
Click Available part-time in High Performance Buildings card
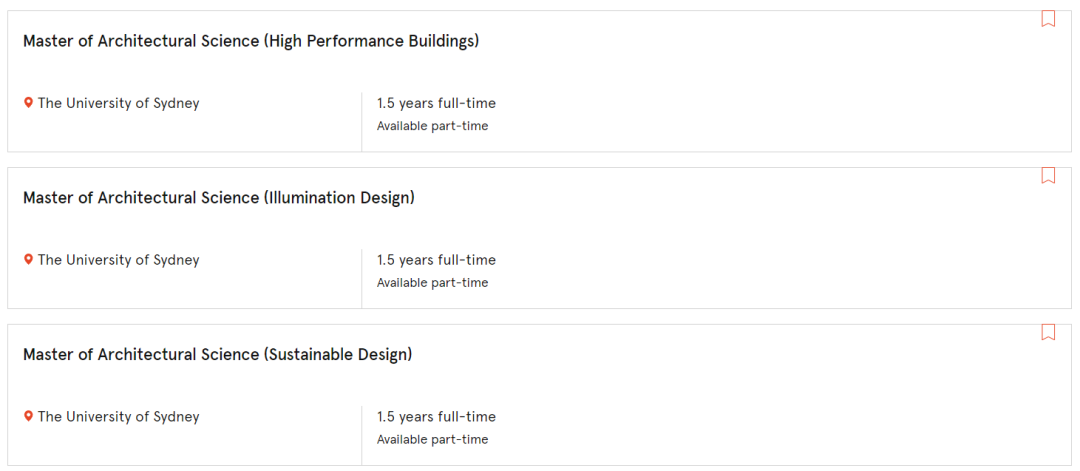(432, 126)
